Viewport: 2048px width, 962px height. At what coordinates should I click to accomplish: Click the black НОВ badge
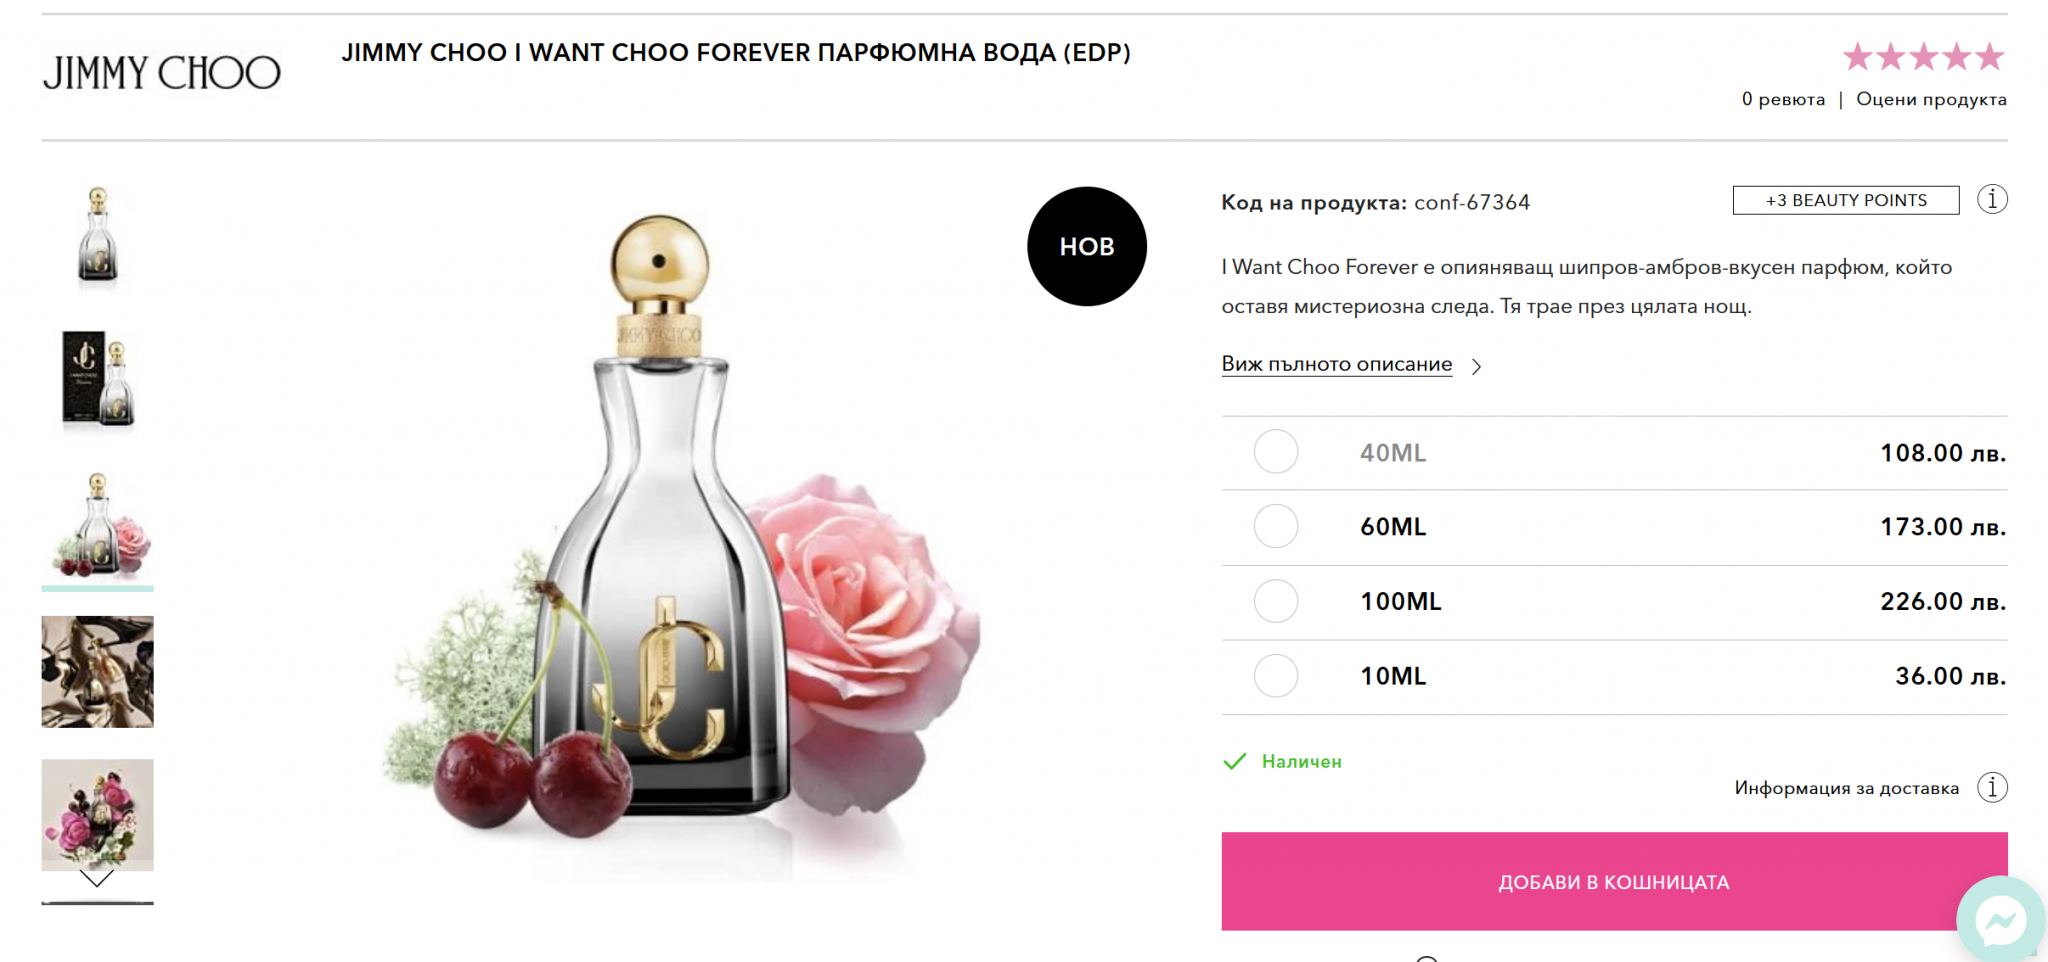[1086, 246]
